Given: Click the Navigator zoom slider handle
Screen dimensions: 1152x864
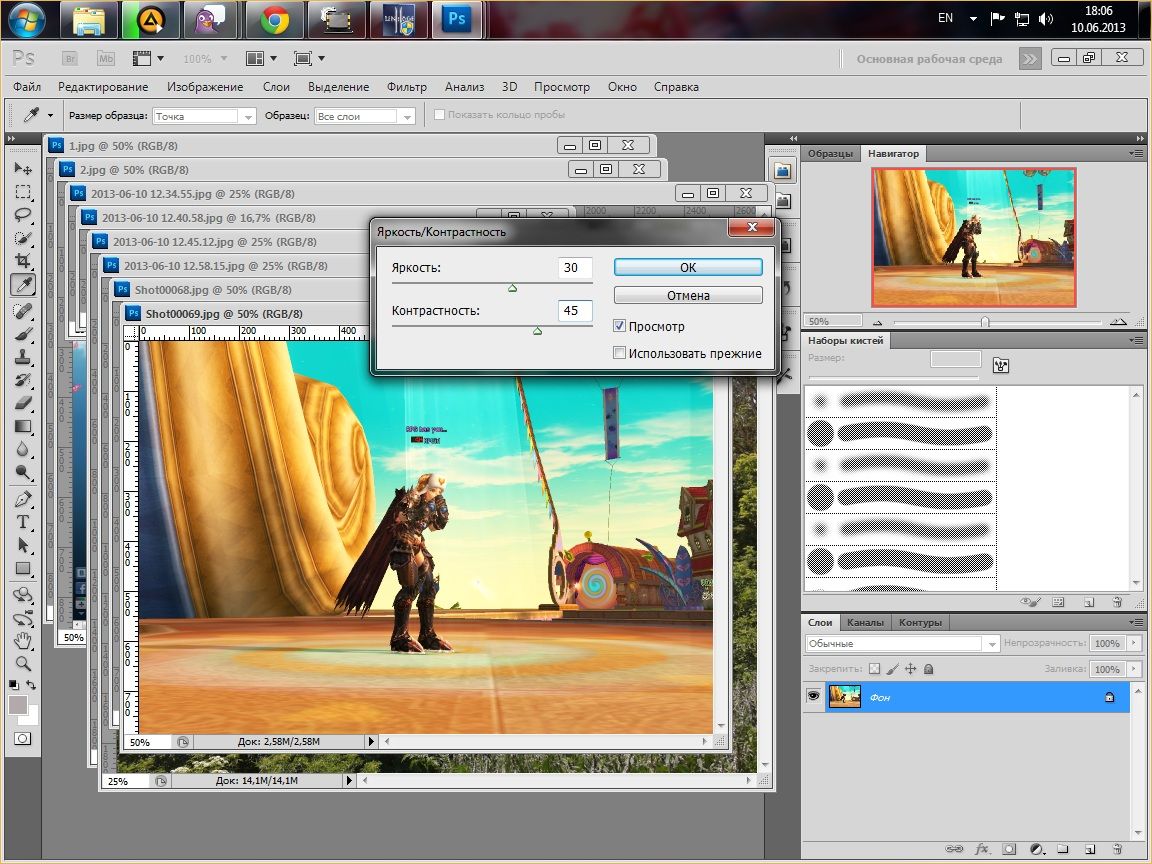Looking at the screenshot, I should (985, 322).
